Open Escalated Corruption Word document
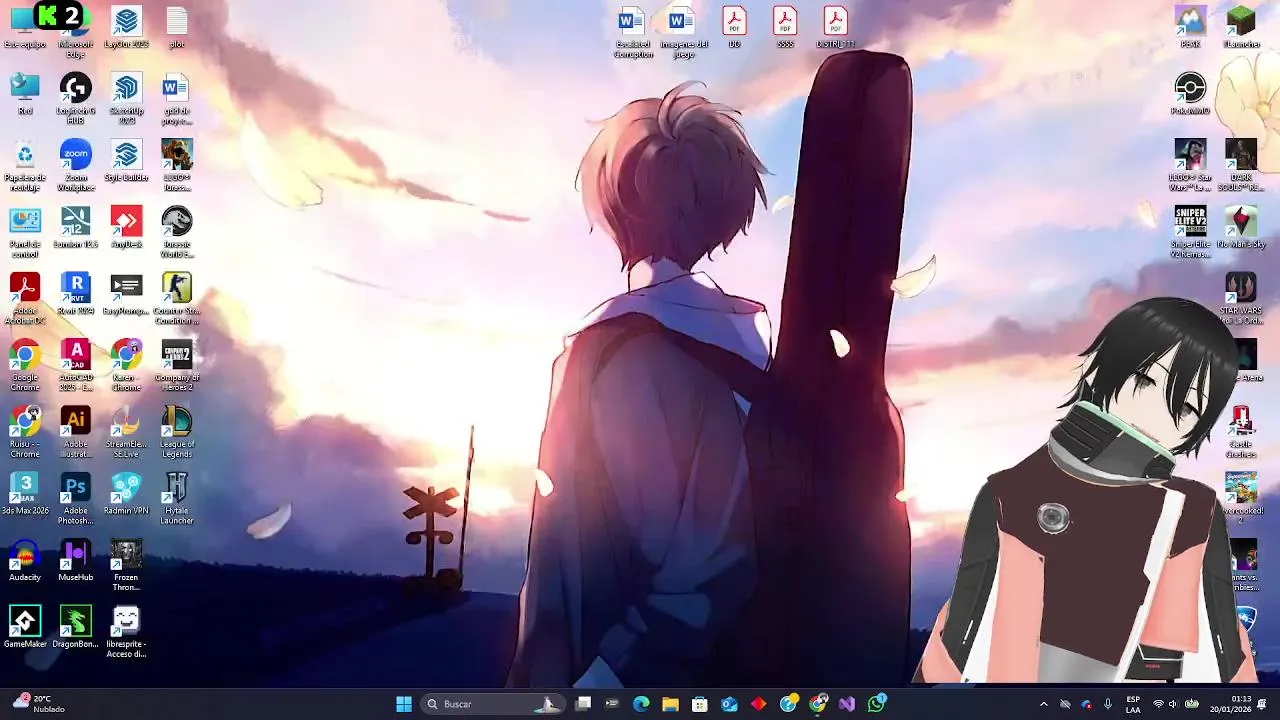 pos(633,33)
